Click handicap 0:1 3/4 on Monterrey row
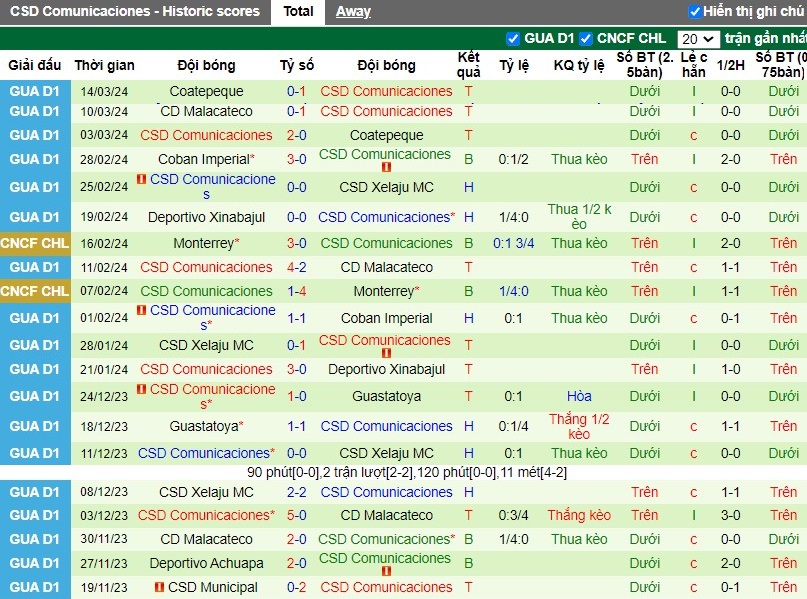Viewport: 807px width, 599px height. [514, 243]
